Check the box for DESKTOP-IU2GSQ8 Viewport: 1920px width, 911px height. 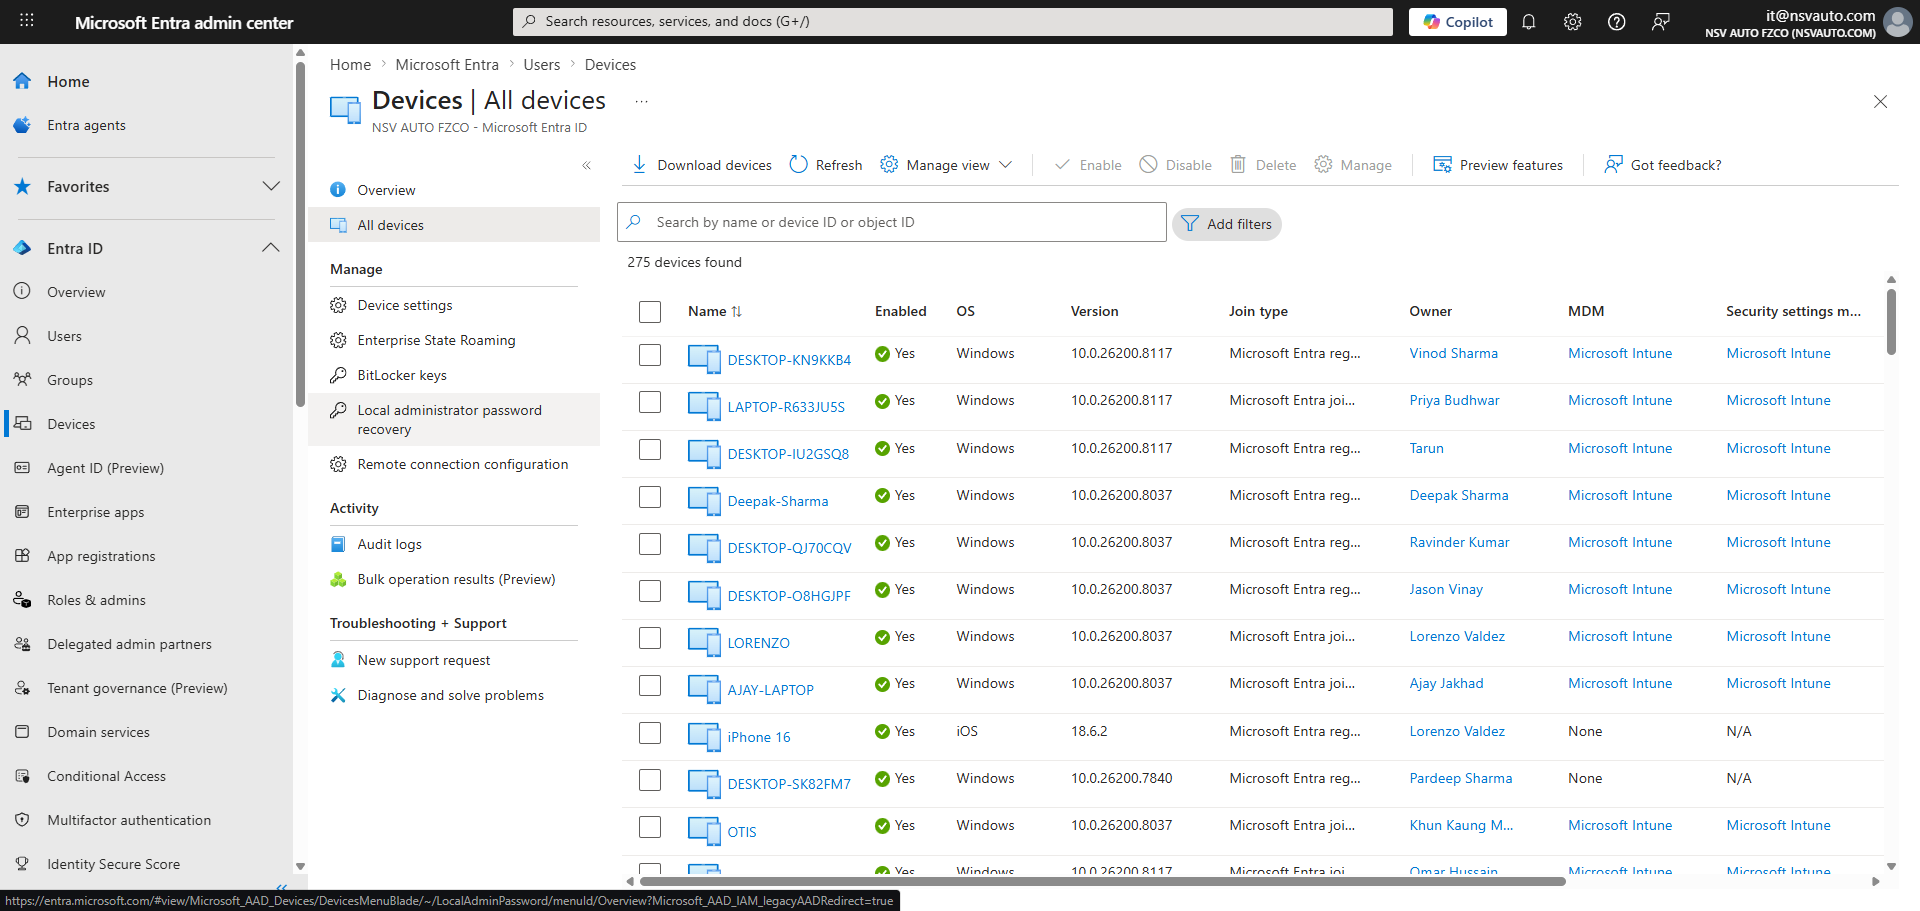point(650,450)
